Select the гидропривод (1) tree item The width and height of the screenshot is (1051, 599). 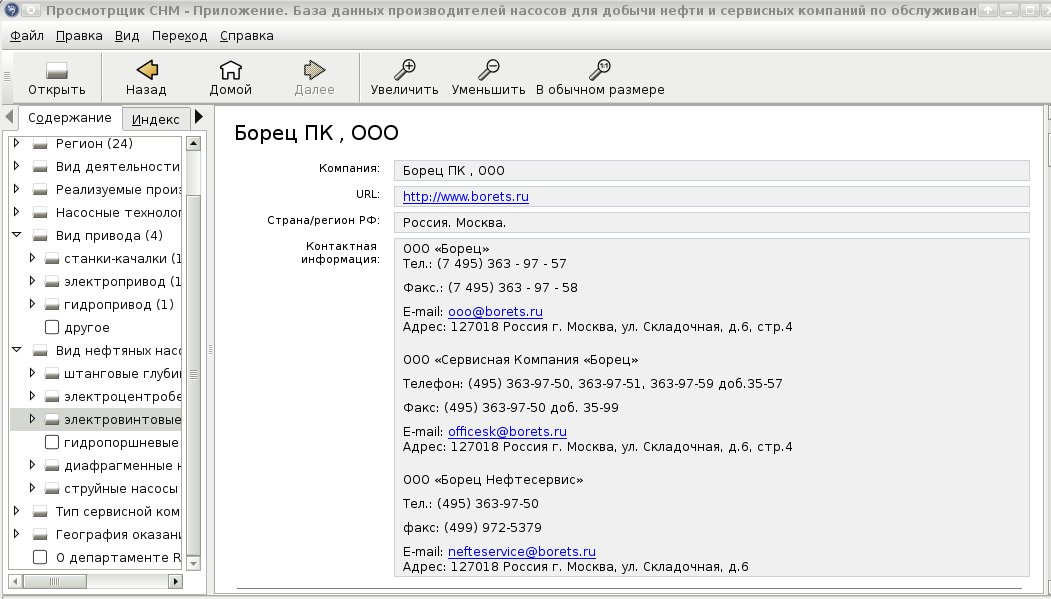[119, 305]
